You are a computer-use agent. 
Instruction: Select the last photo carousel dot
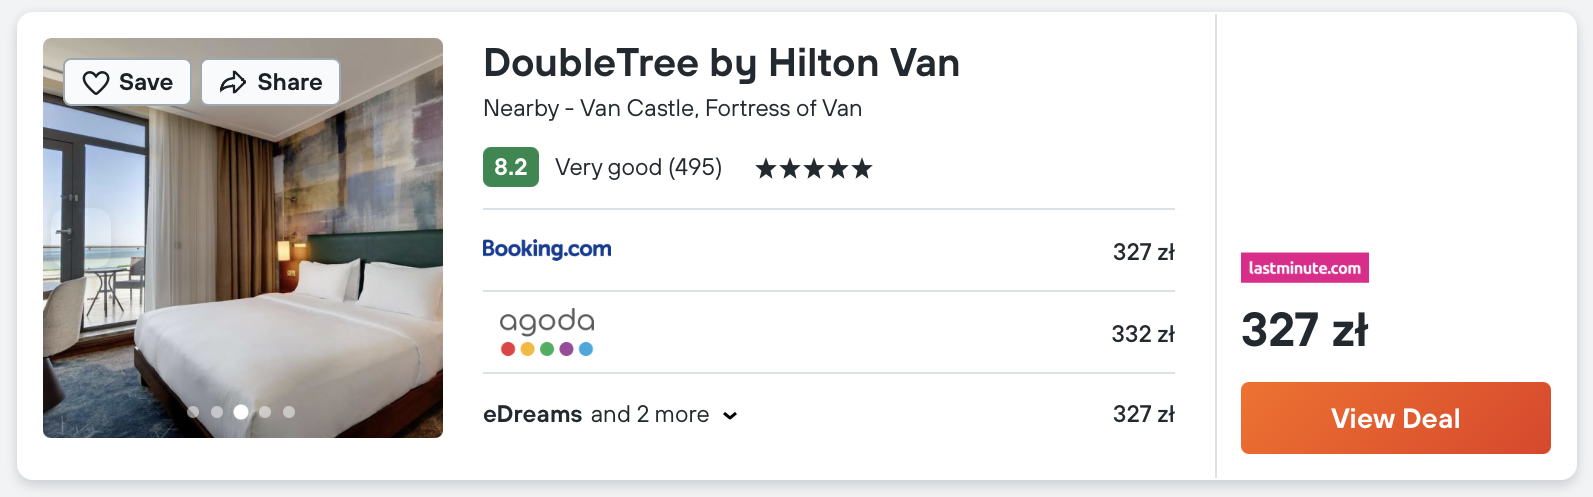click(289, 412)
